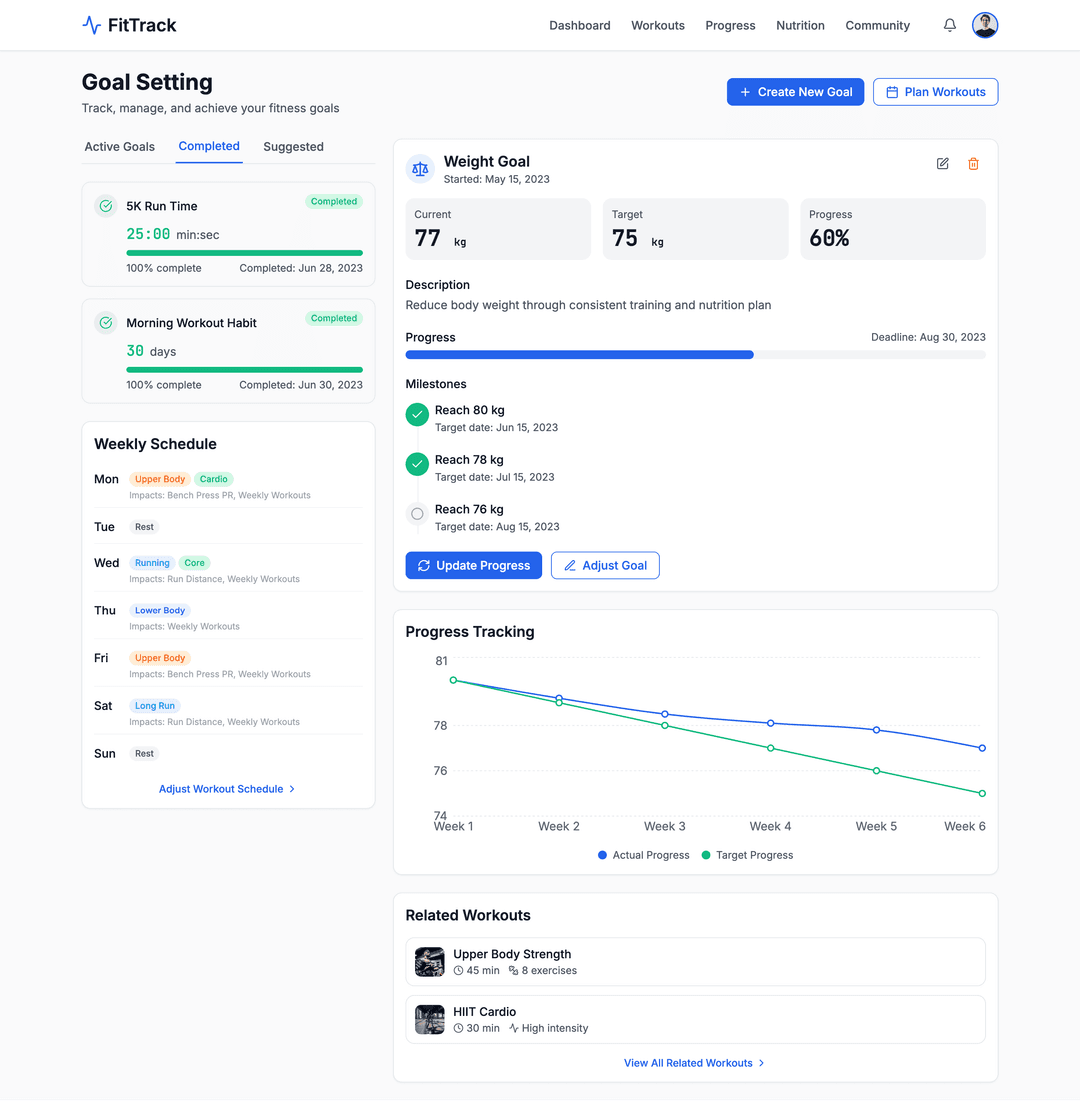Toggle the Reach 78 kg milestone checkmark
Viewport: 1080px width, 1101px height.
[x=417, y=464]
